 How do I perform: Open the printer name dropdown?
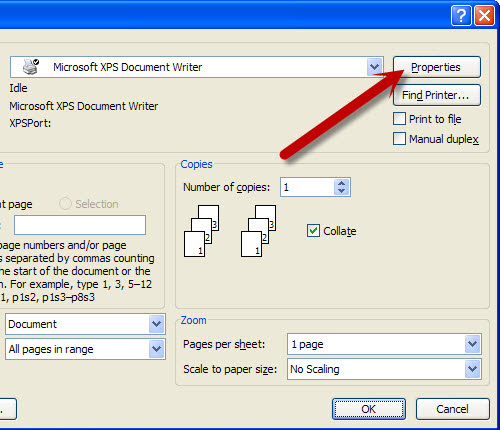click(x=374, y=67)
